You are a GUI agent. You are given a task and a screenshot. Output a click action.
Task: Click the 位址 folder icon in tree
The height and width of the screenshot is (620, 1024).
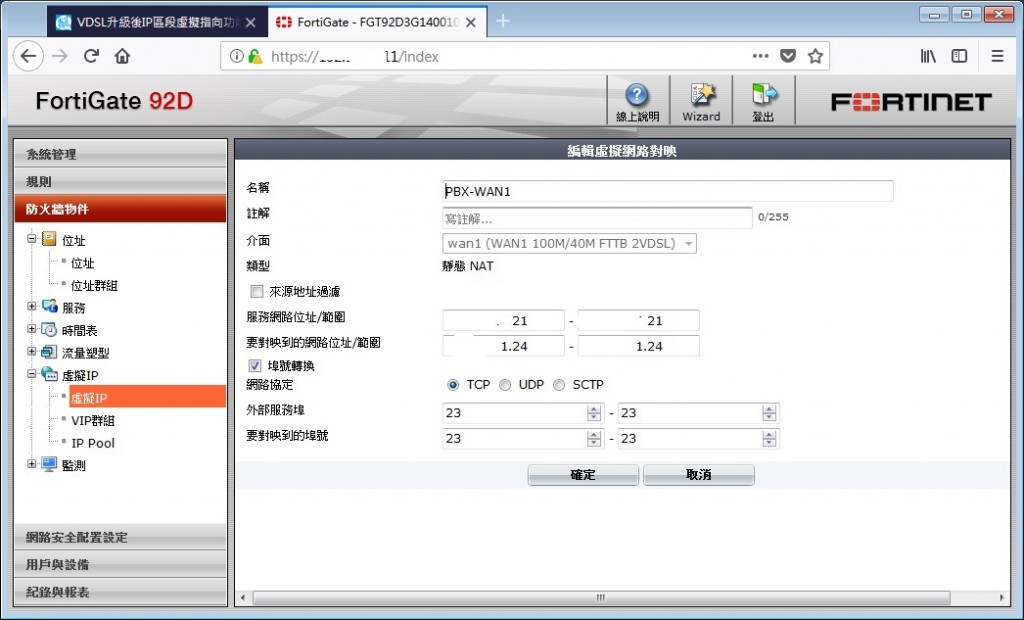[x=49, y=239]
